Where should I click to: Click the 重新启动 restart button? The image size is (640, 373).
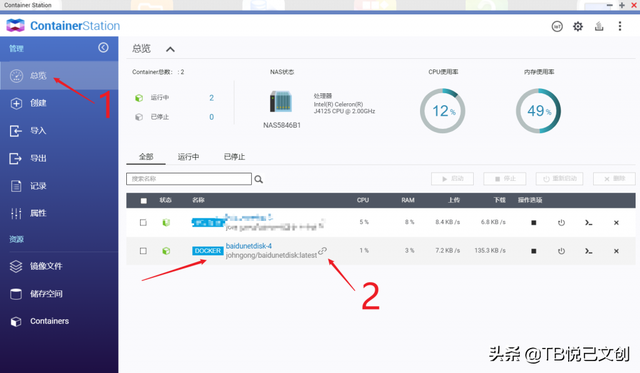(559, 179)
